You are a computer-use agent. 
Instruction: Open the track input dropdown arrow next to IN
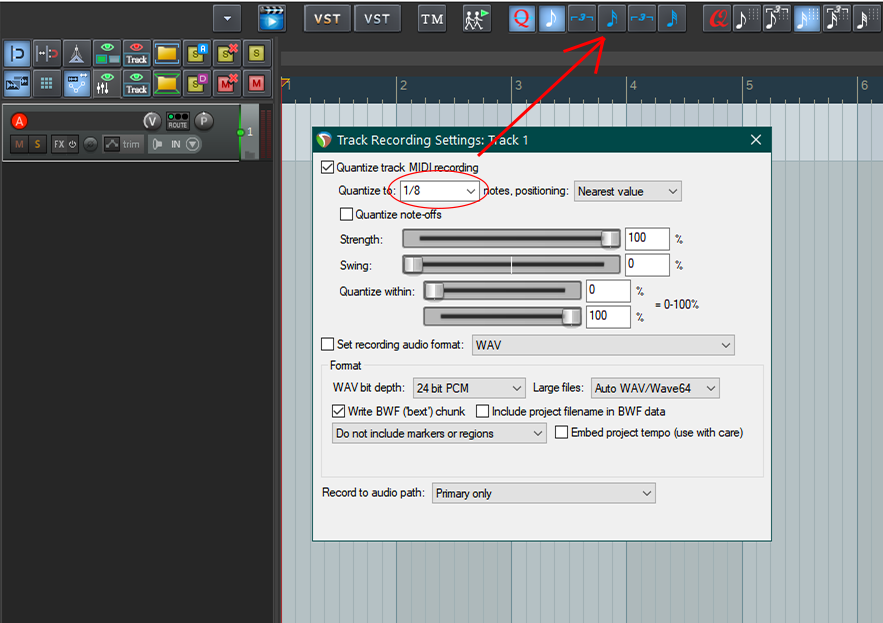(x=193, y=144)
